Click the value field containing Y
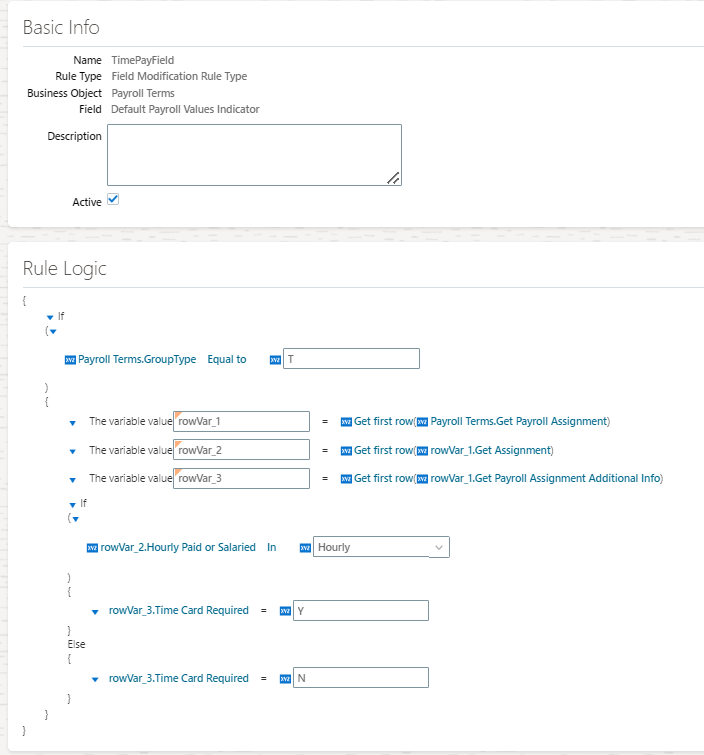704x755 pixels. [361, 611]
